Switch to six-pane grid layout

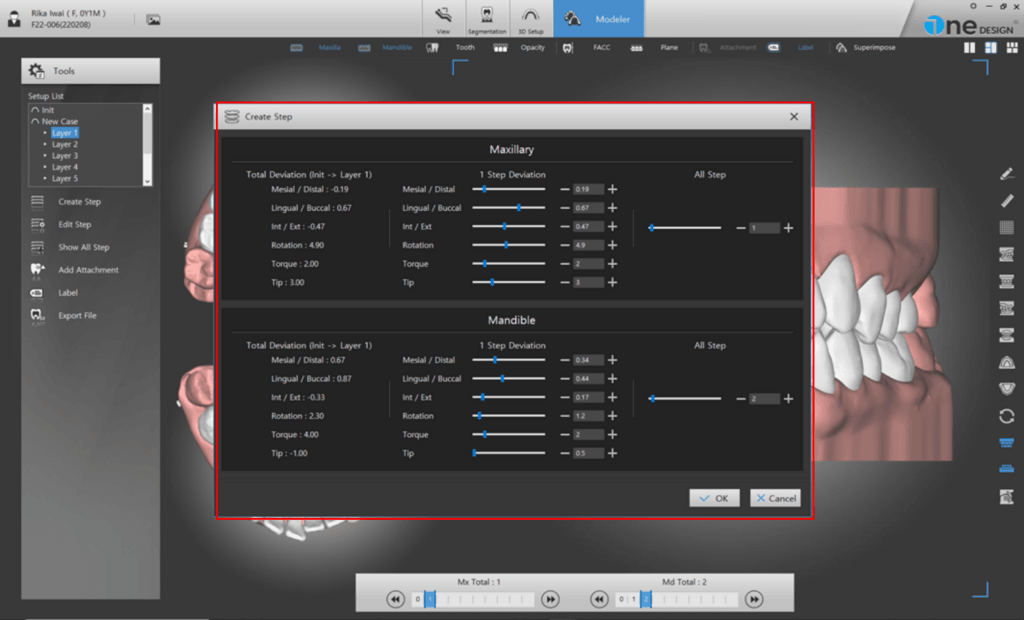pos(1012,48)
